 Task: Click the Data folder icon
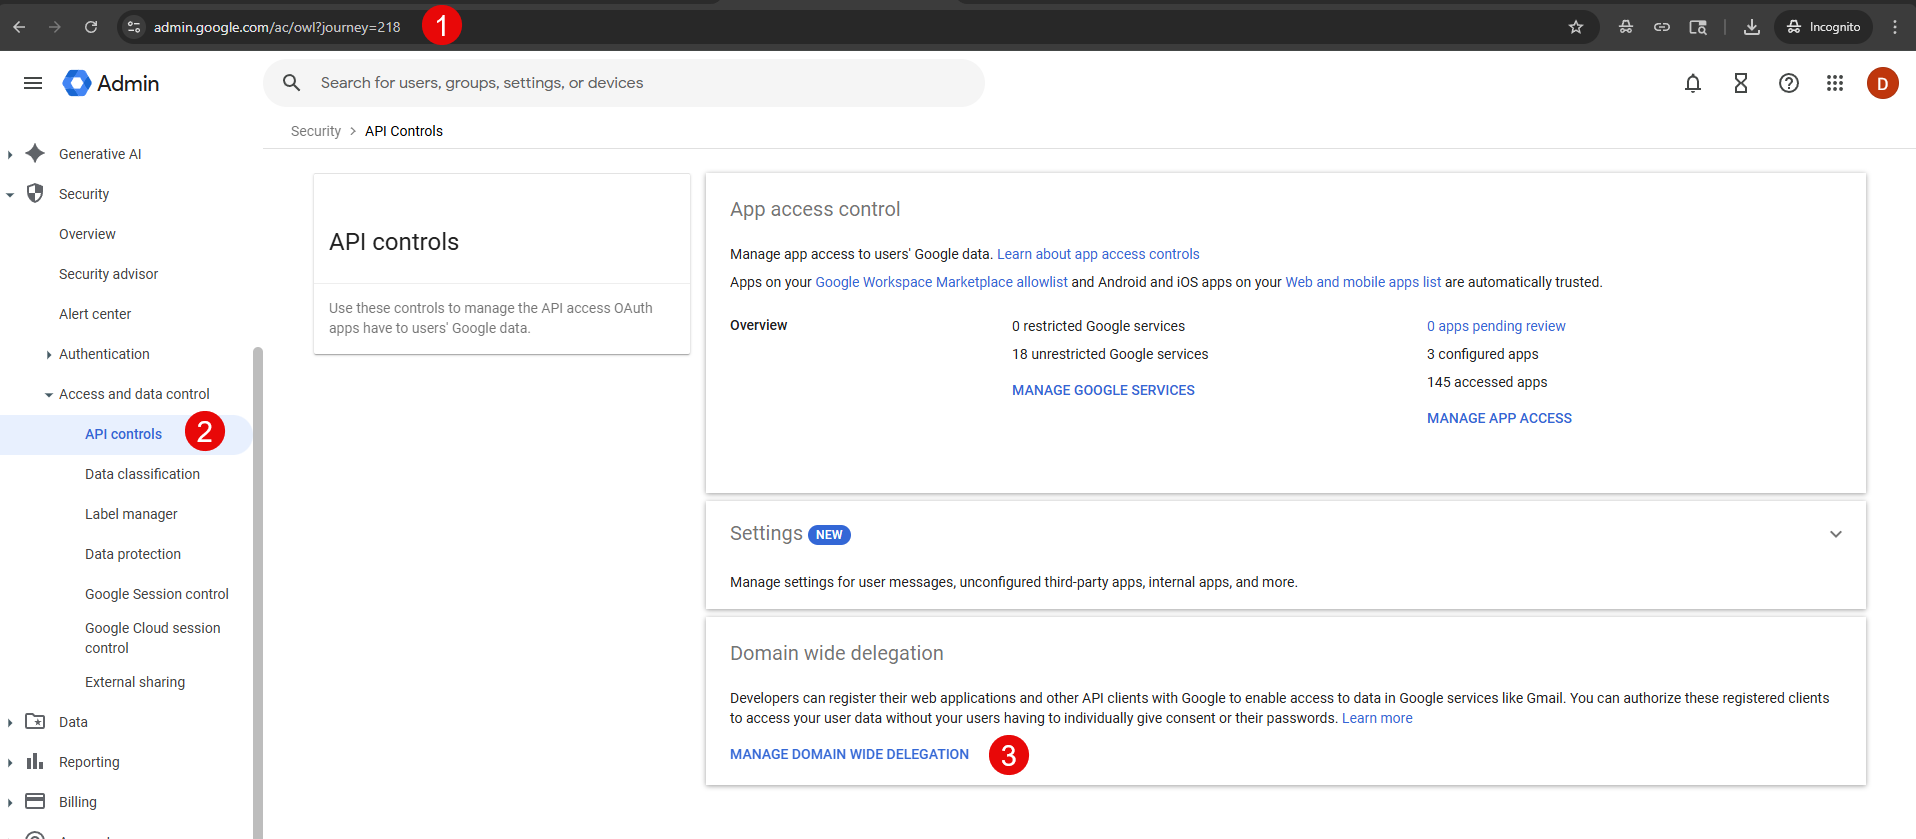point(35,721)
